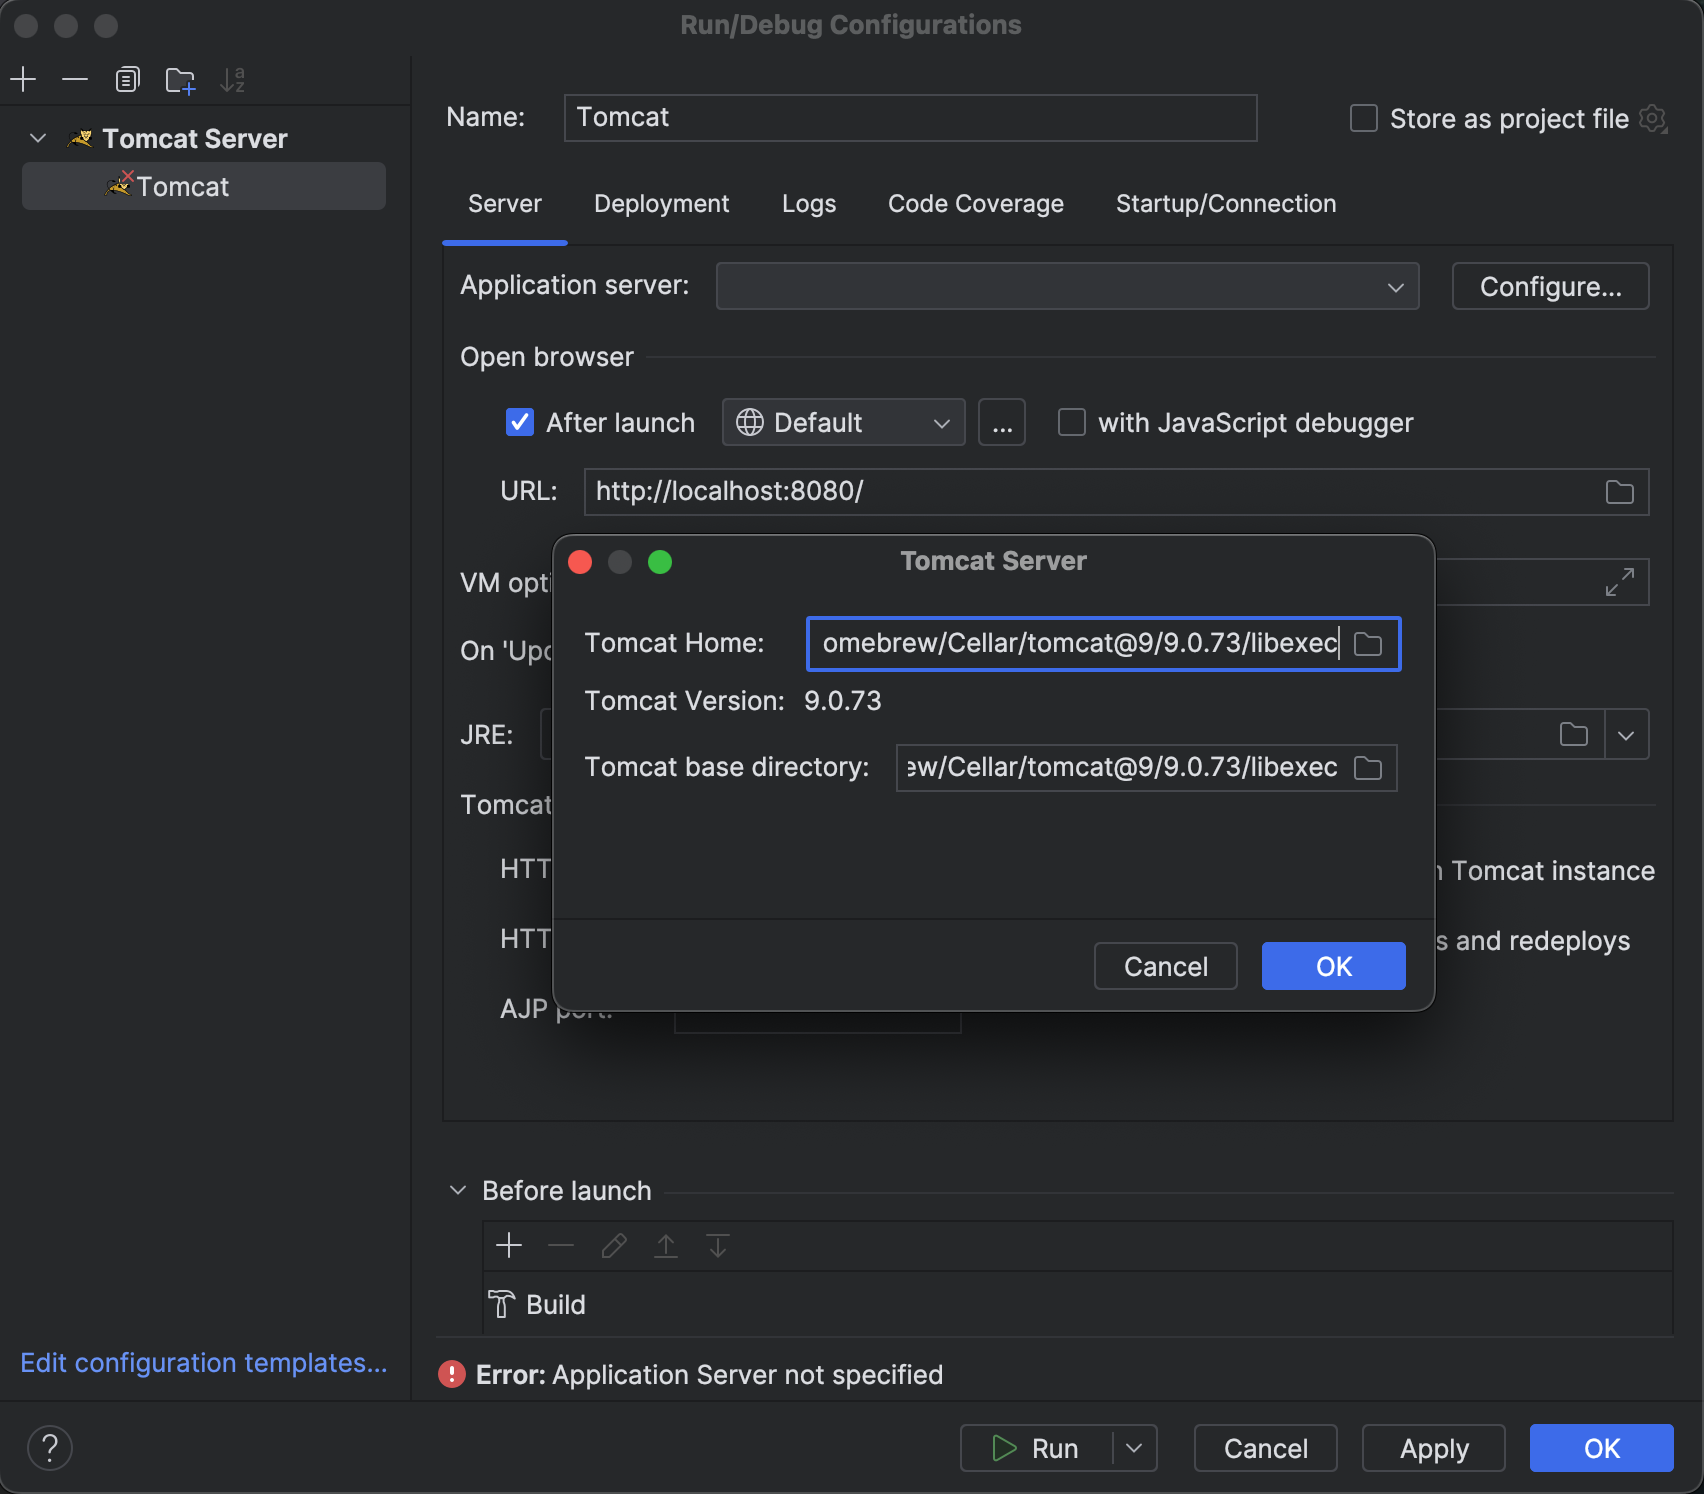Viewport: 1704px width, 1494px height.
Task: Click Tomcat Version value 9.0.73
Action: [x=843, y=701]
